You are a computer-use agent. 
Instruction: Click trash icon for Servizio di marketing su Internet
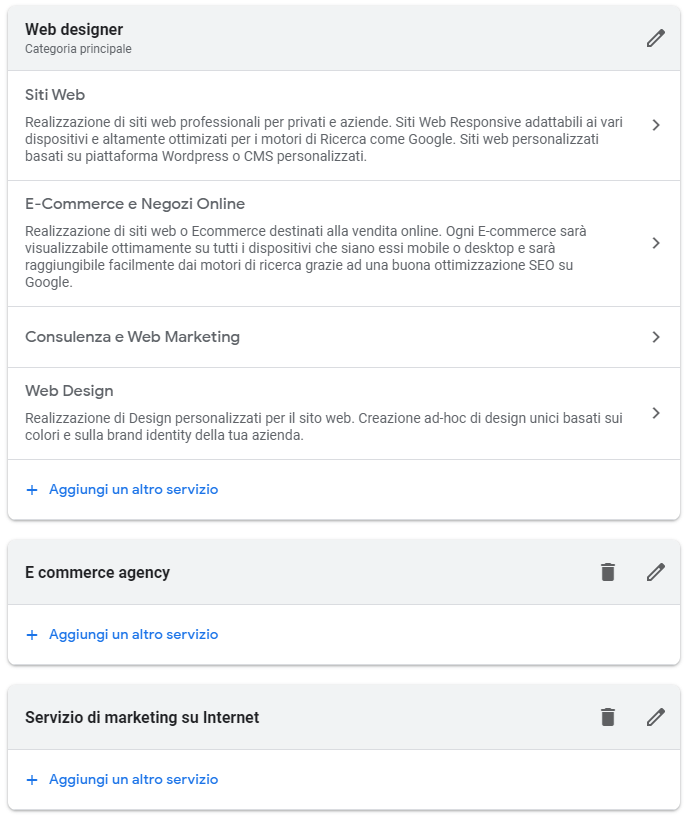608,717
